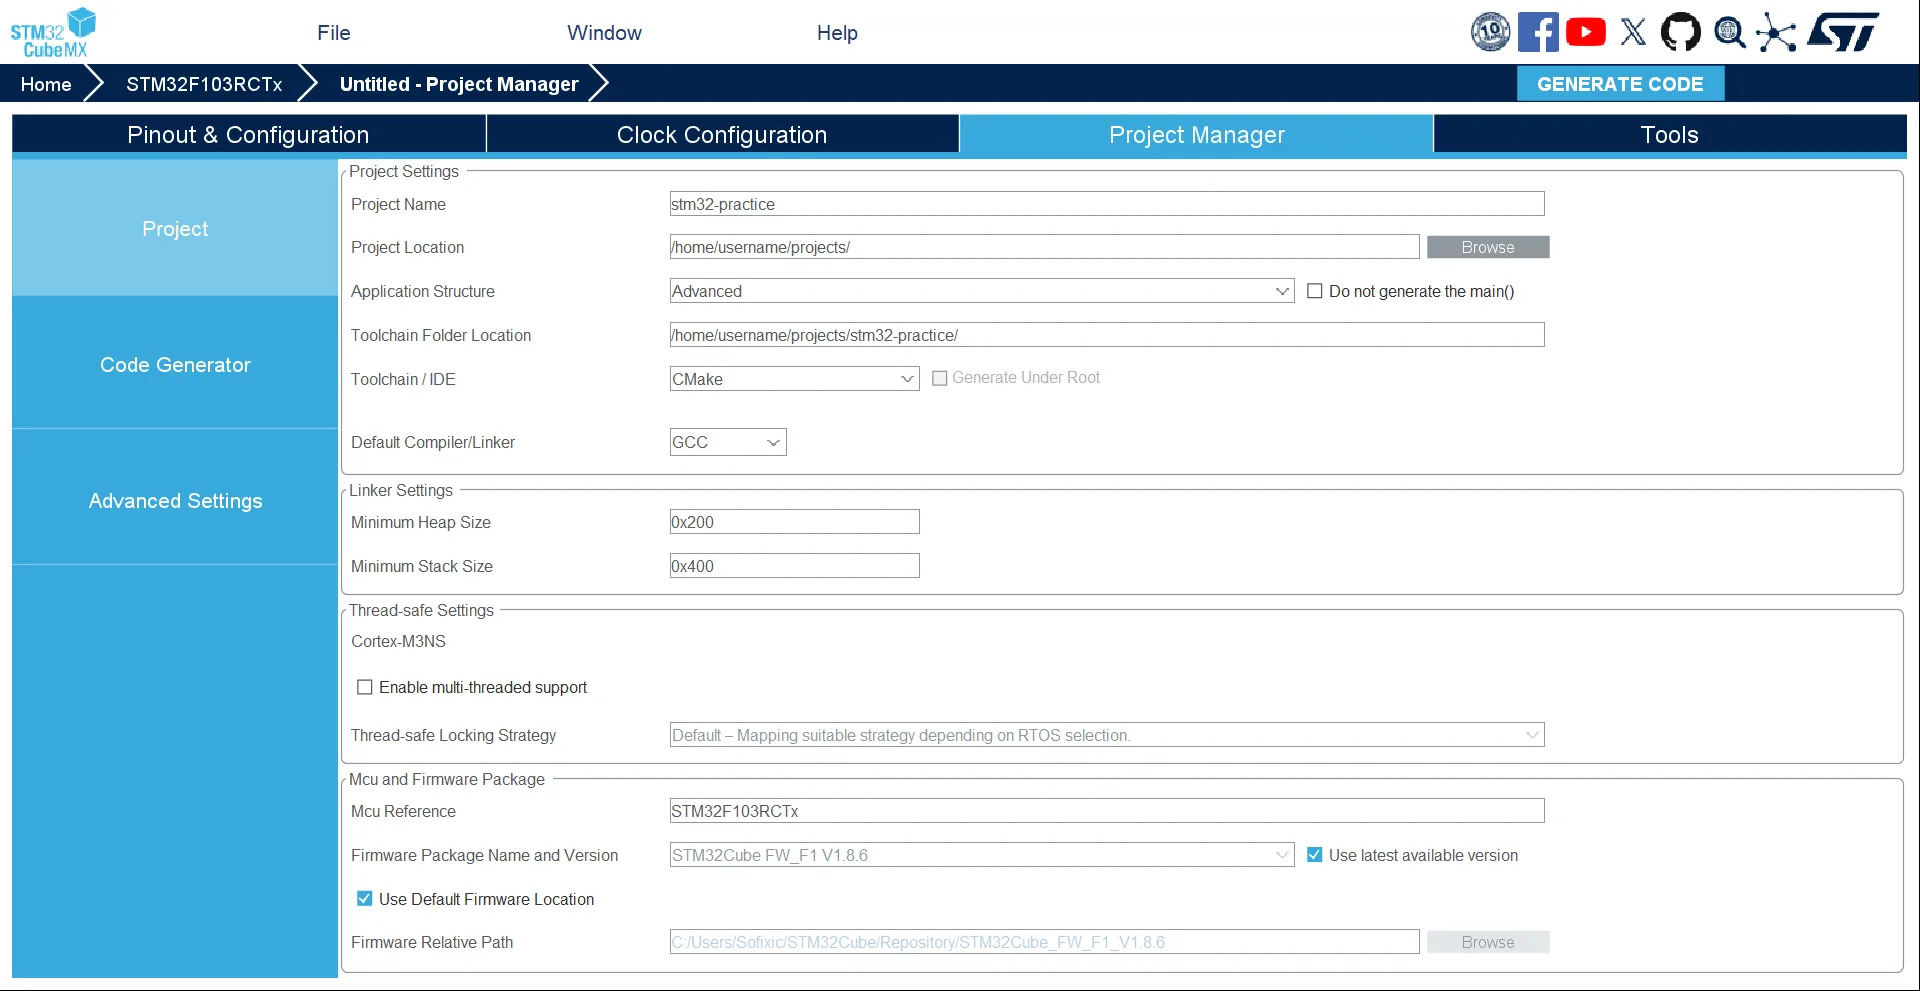The width and height of the screenshot is (1920, 991).
Task: Open the Application Structure dropdown
Action: tap(1283, 291)
